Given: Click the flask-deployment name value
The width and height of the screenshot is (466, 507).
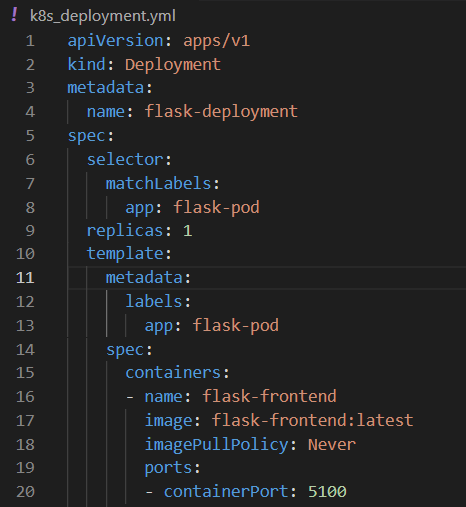Looking at the screenshot, I should (x=221, y=112).
